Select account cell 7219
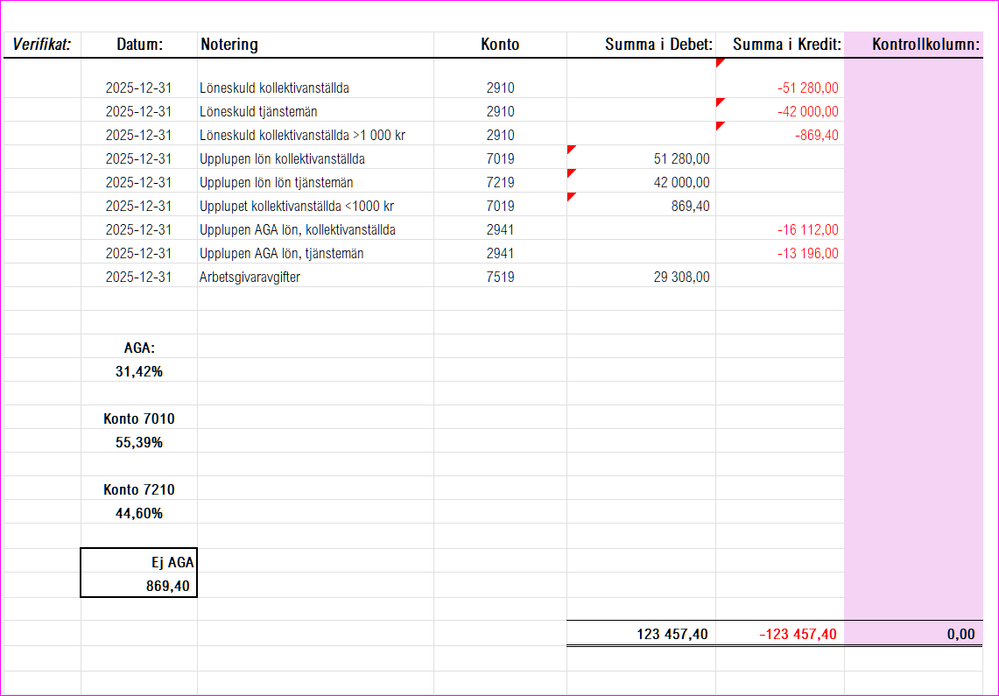Image resolution: width=999 pixels, height=696 pixels. pos(500,182)
